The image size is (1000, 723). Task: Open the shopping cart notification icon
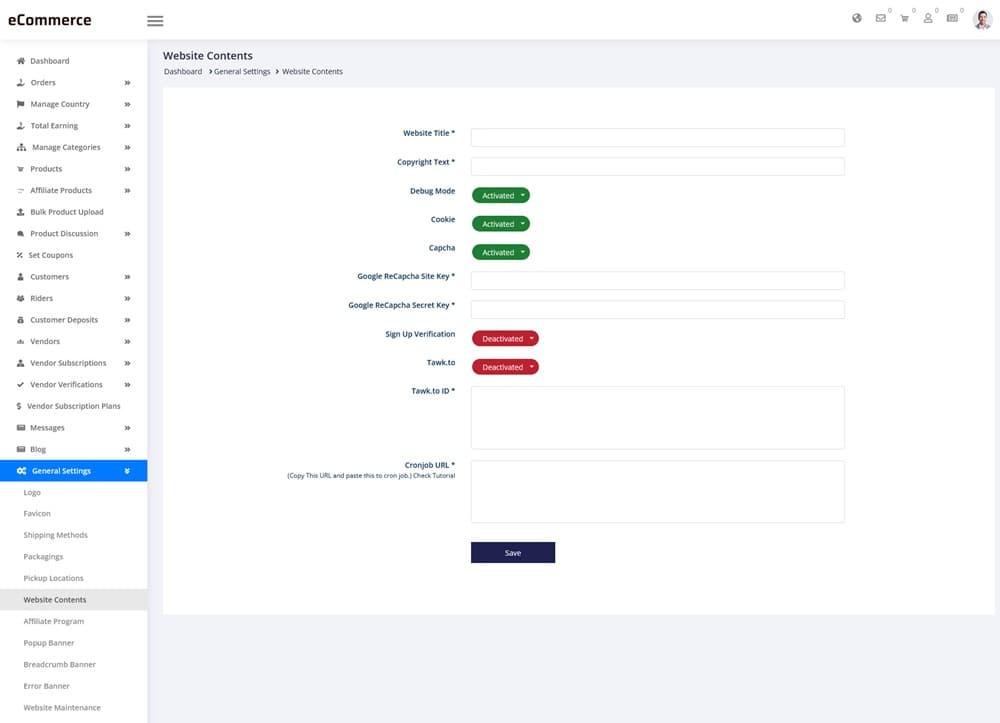904,18
